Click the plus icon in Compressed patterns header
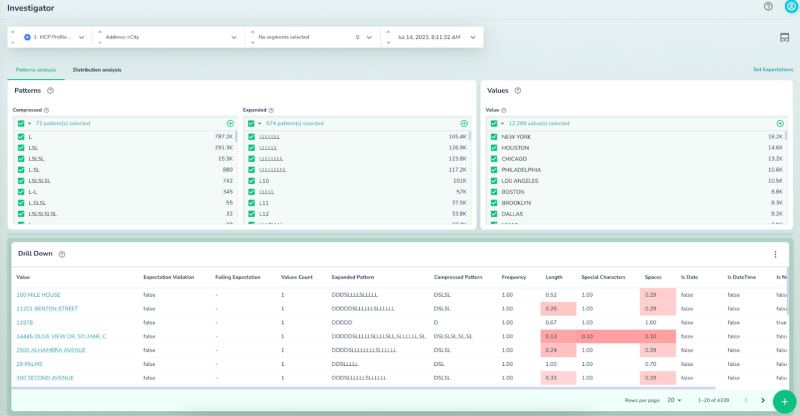This screenshot has height=416, width=800. pos(230,123)
